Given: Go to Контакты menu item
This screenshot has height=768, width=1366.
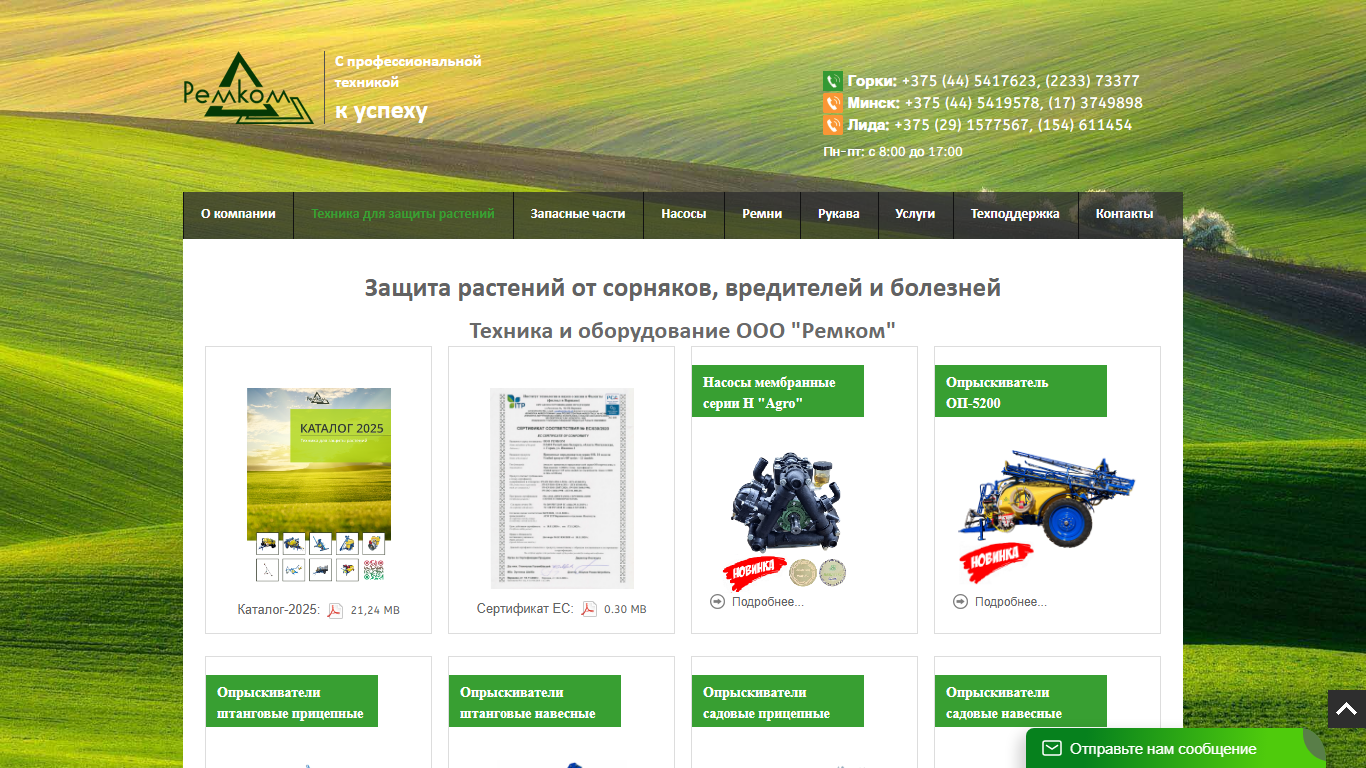Looking at the screenshot, I should coord(1124,214).
